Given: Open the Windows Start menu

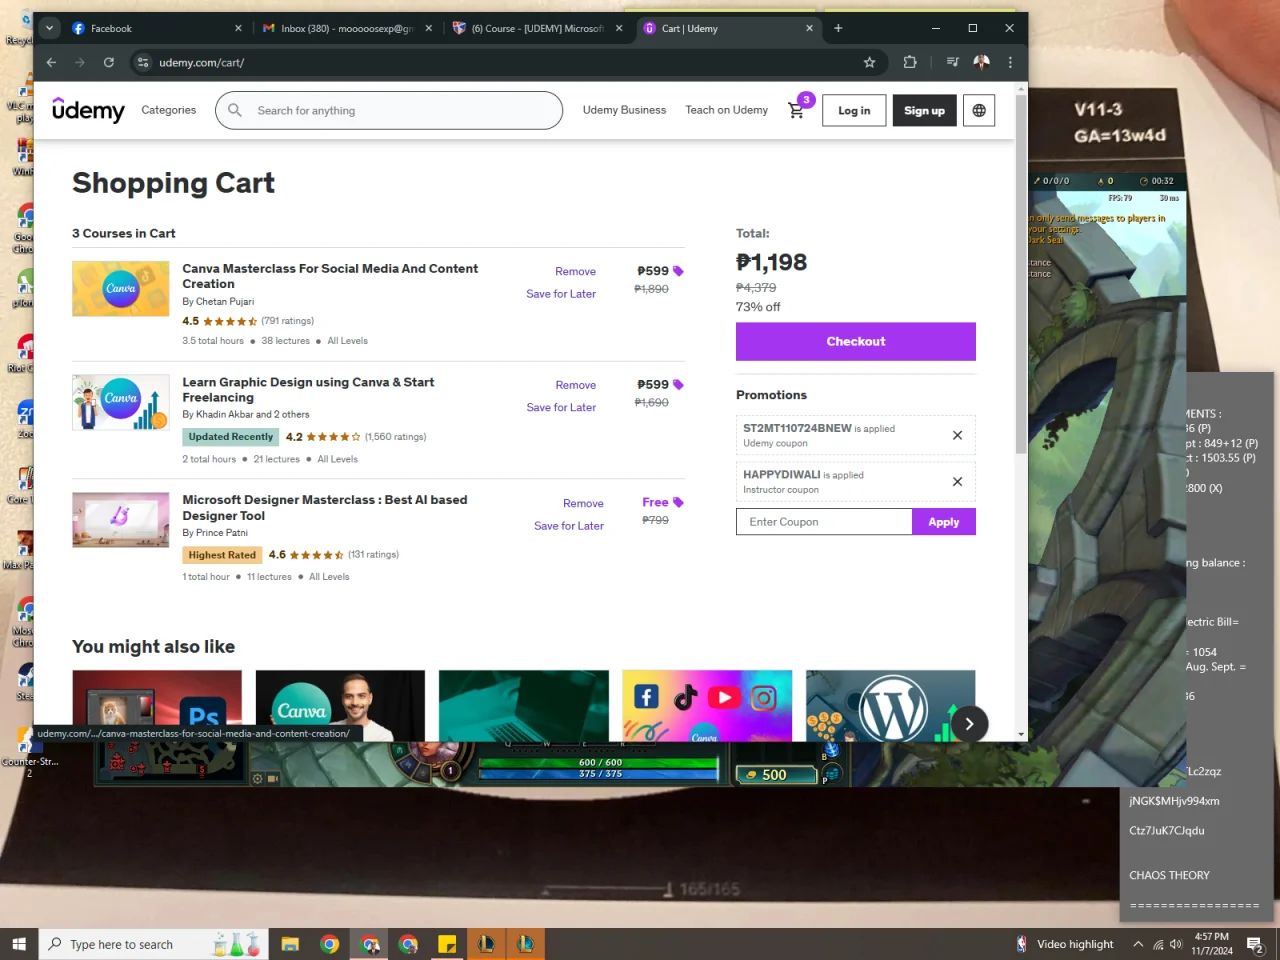Looking at the screenshot, I should pyautogui.click(x=19, y=944).
